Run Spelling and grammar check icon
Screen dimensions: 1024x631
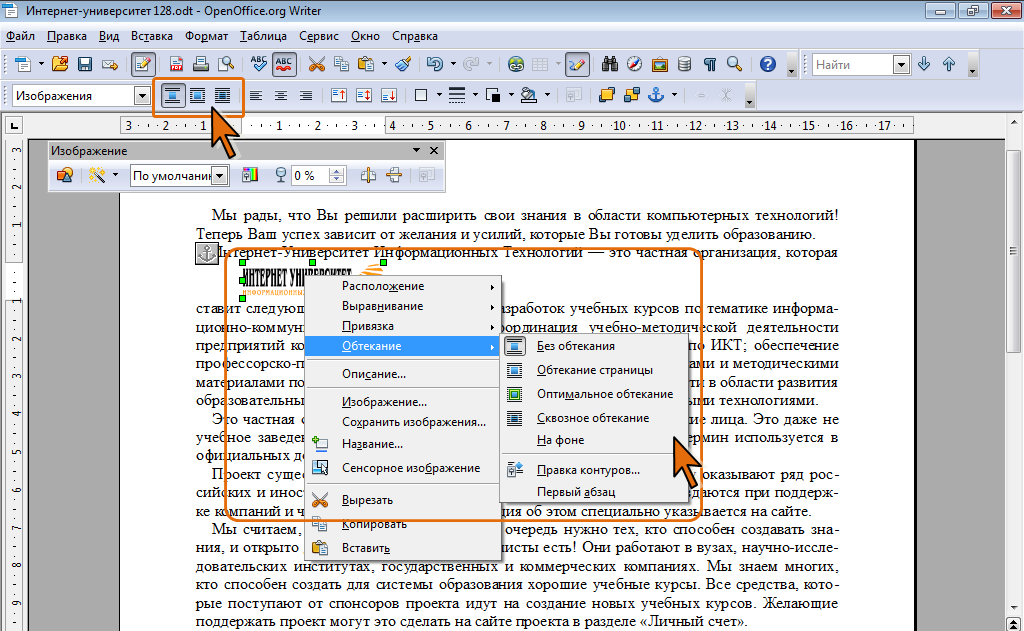259,64
